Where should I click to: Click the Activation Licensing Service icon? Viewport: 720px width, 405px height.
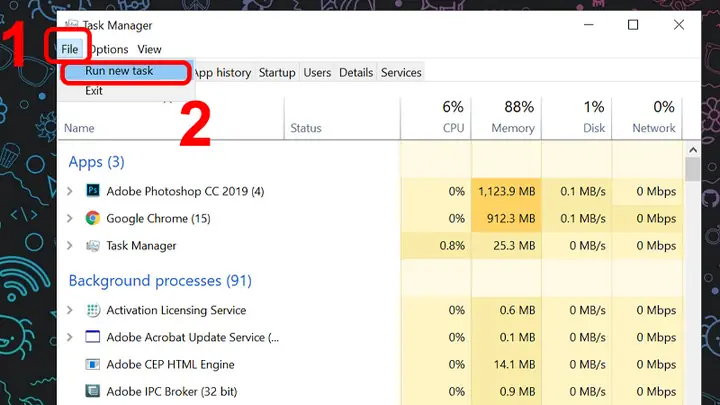click(x=93, y=310)
